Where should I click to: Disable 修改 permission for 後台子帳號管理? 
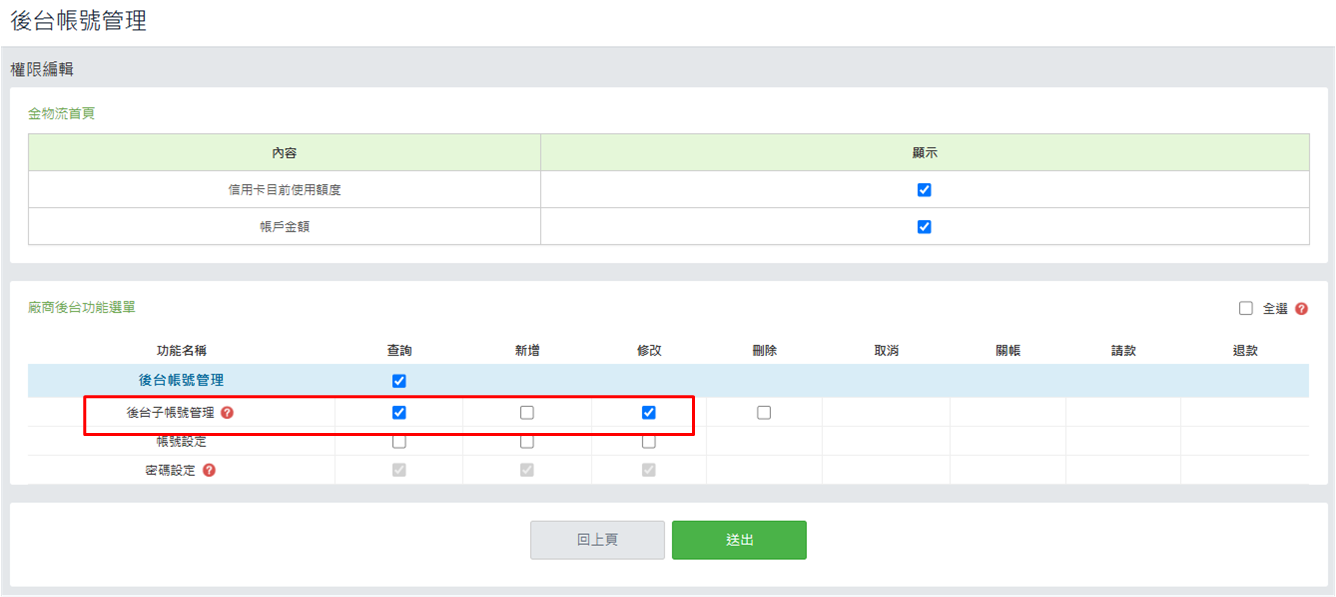point(649,412)
